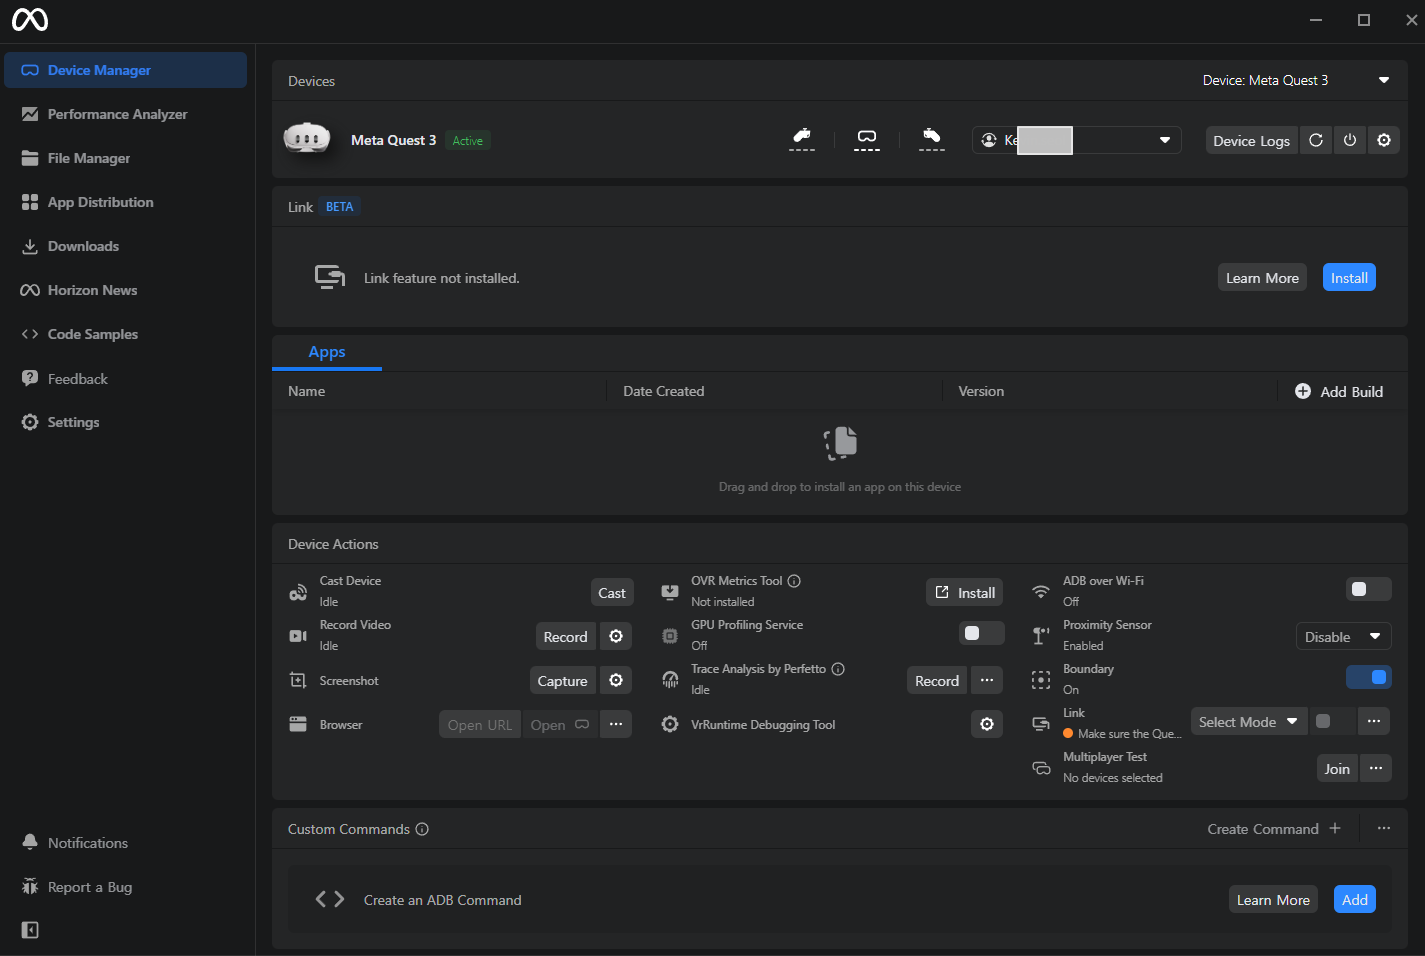
Task: Select the Apps tab
Action: [327, 352]
